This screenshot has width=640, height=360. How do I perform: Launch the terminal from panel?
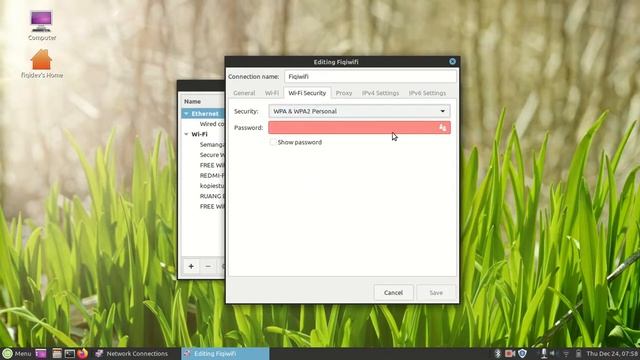[69, 353]
